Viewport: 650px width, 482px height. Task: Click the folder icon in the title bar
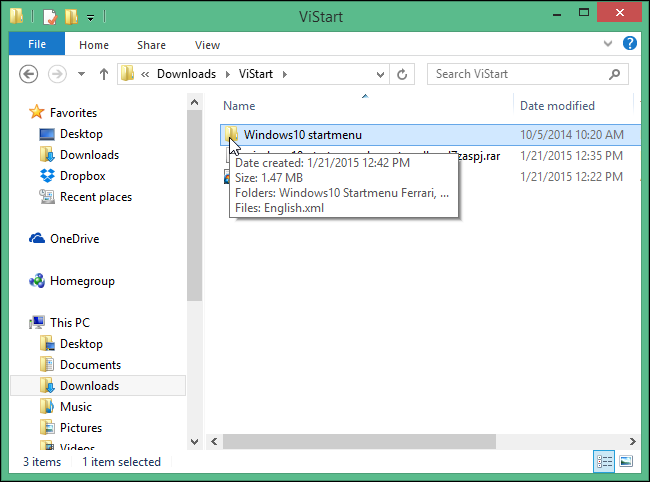(17, 16)
